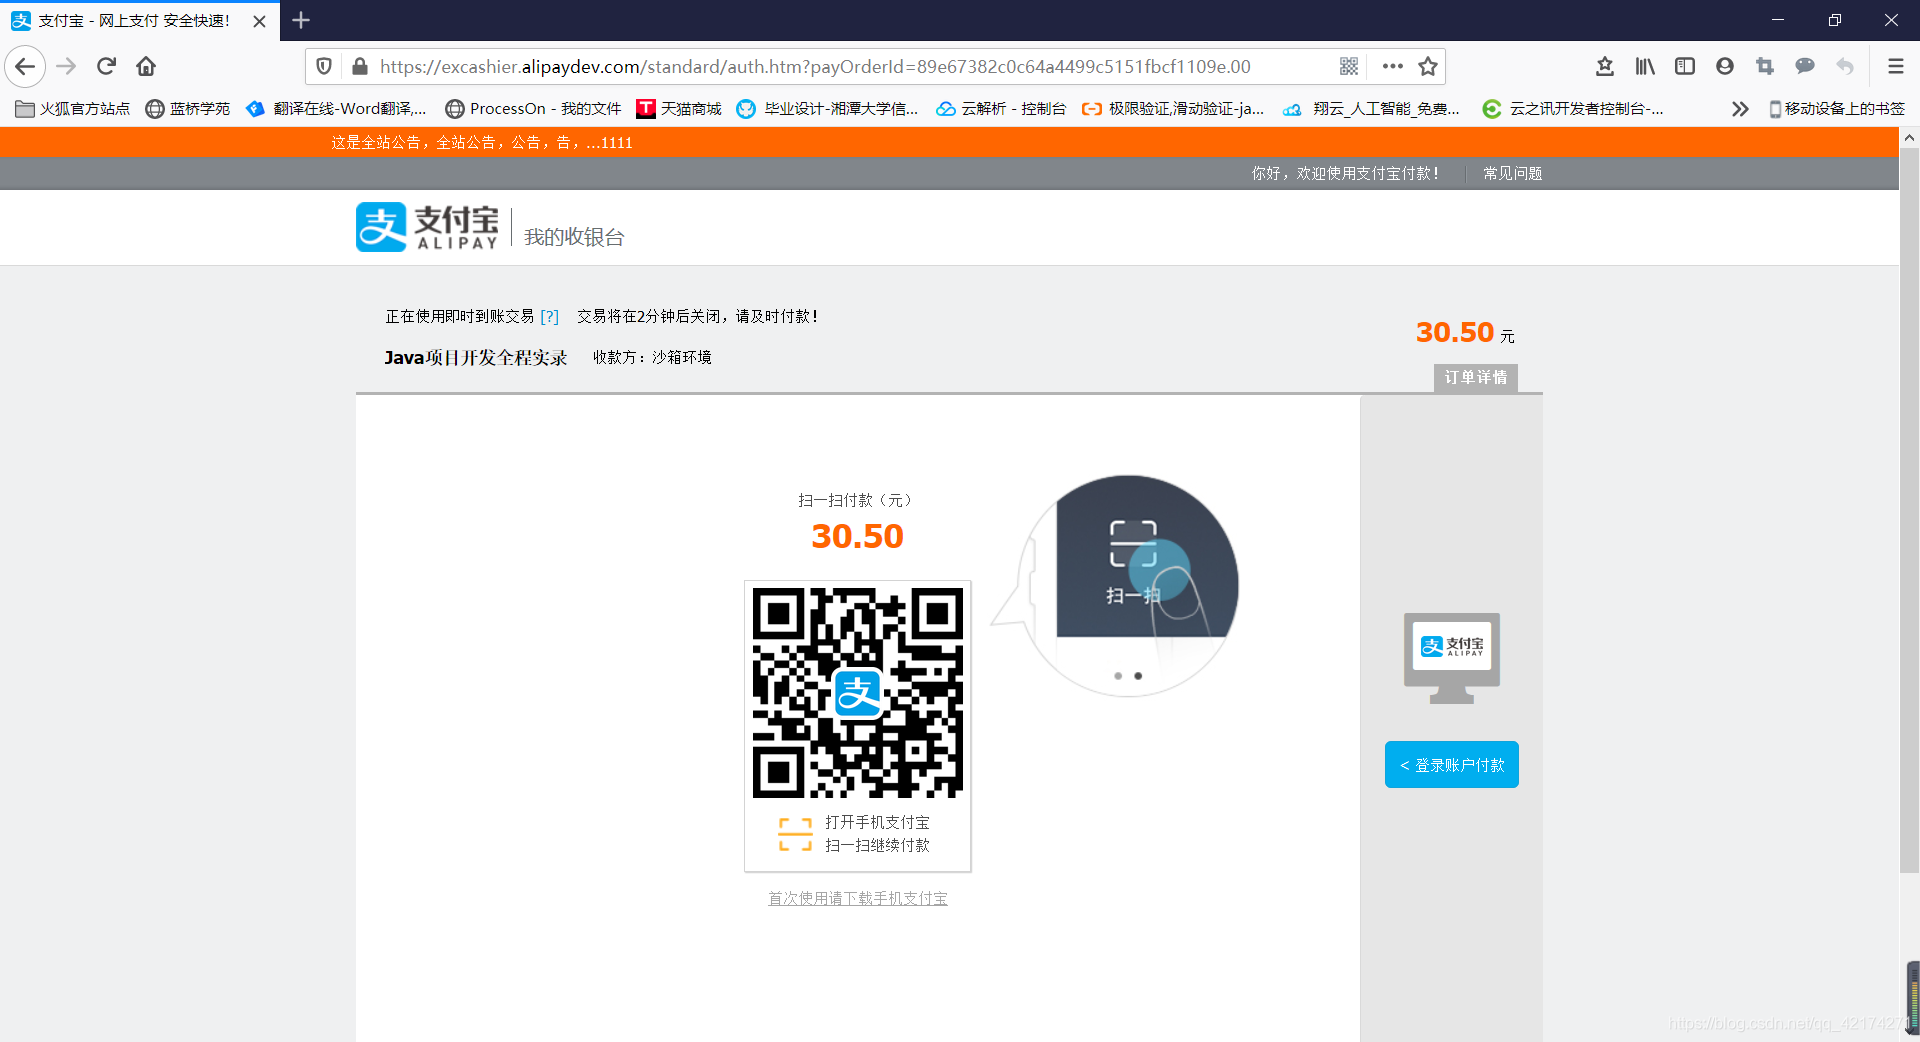Open 蓝桥学苑 bookmark
Screen dimensions: 1920x1042
point(188,108)
